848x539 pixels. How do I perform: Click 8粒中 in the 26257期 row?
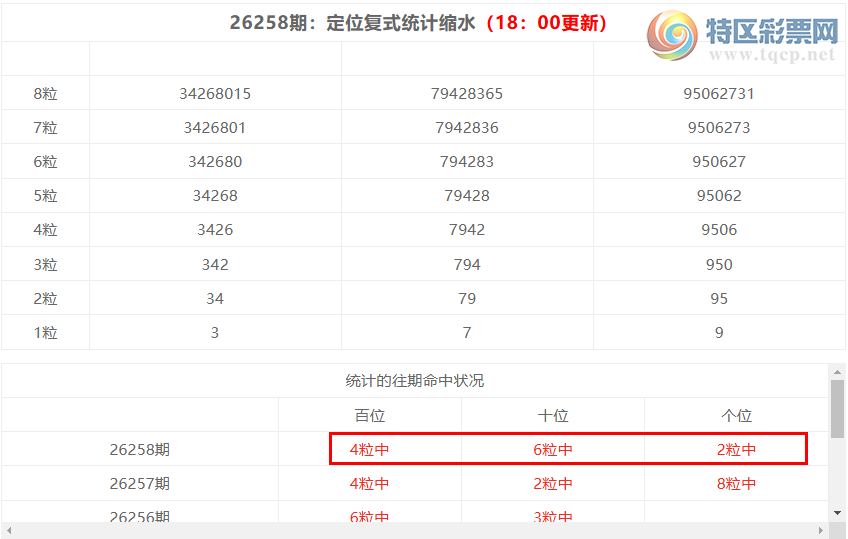736,483
